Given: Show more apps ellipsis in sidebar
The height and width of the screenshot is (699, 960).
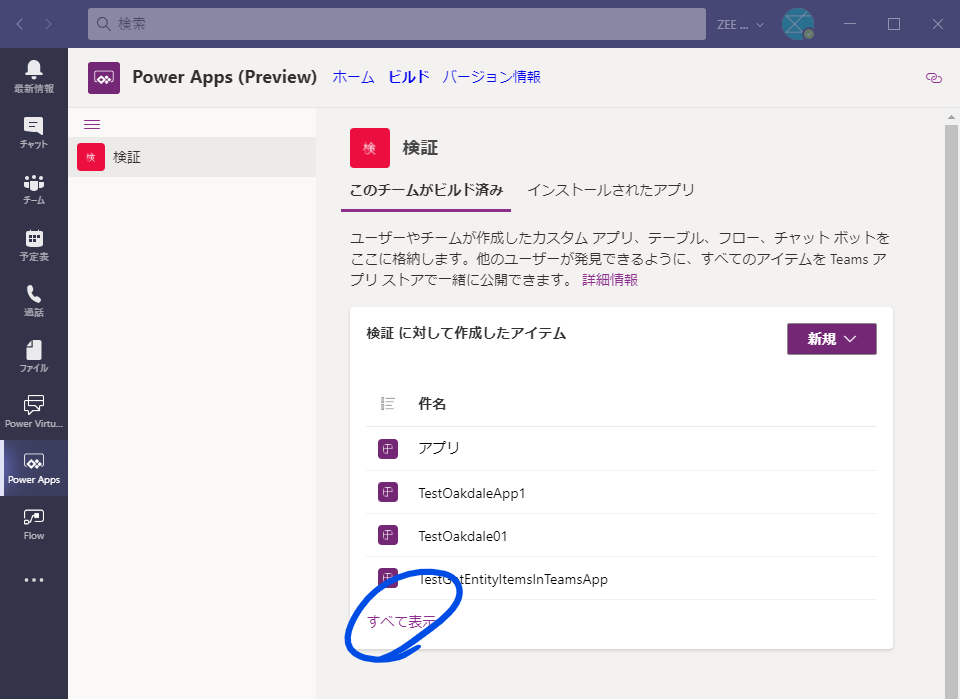Looking at the screenshot, I should (34, 580).
